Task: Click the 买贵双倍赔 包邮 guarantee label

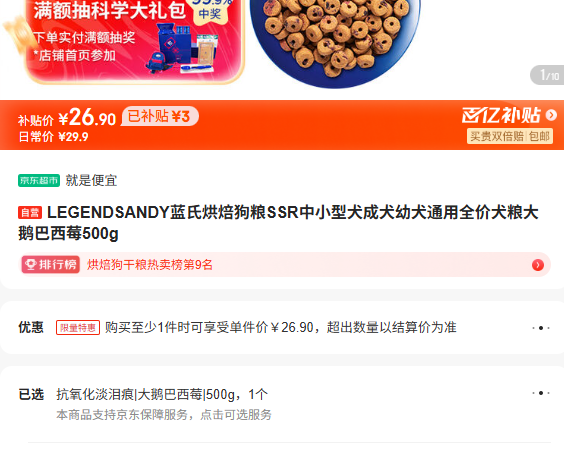Action: (510, 136)
